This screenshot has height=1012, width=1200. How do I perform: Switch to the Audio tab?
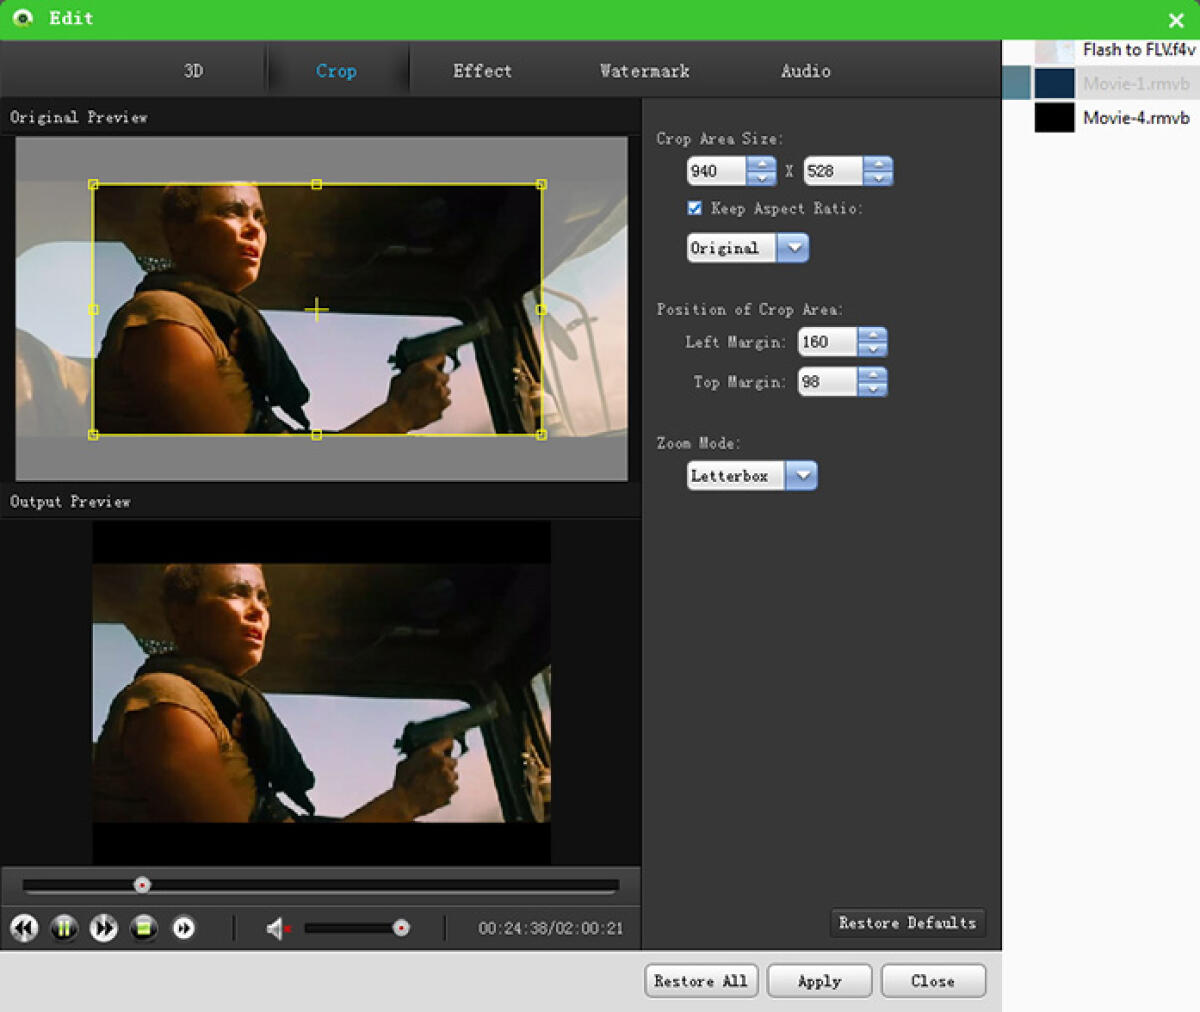805,70
